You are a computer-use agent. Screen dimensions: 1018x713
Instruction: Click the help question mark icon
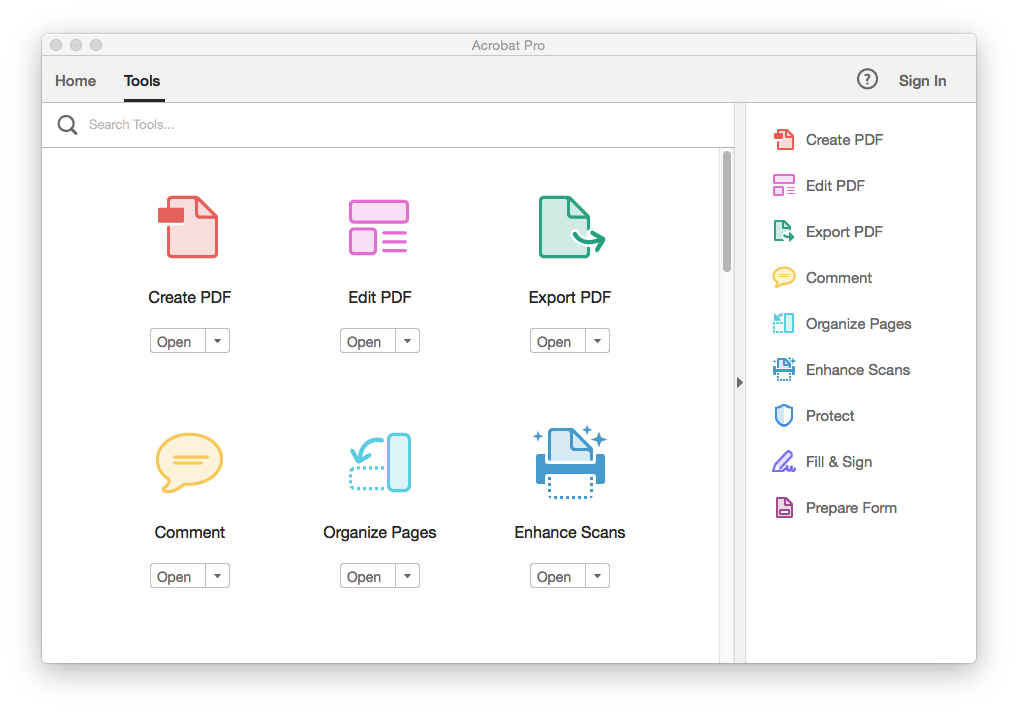[x=866, y=78]
